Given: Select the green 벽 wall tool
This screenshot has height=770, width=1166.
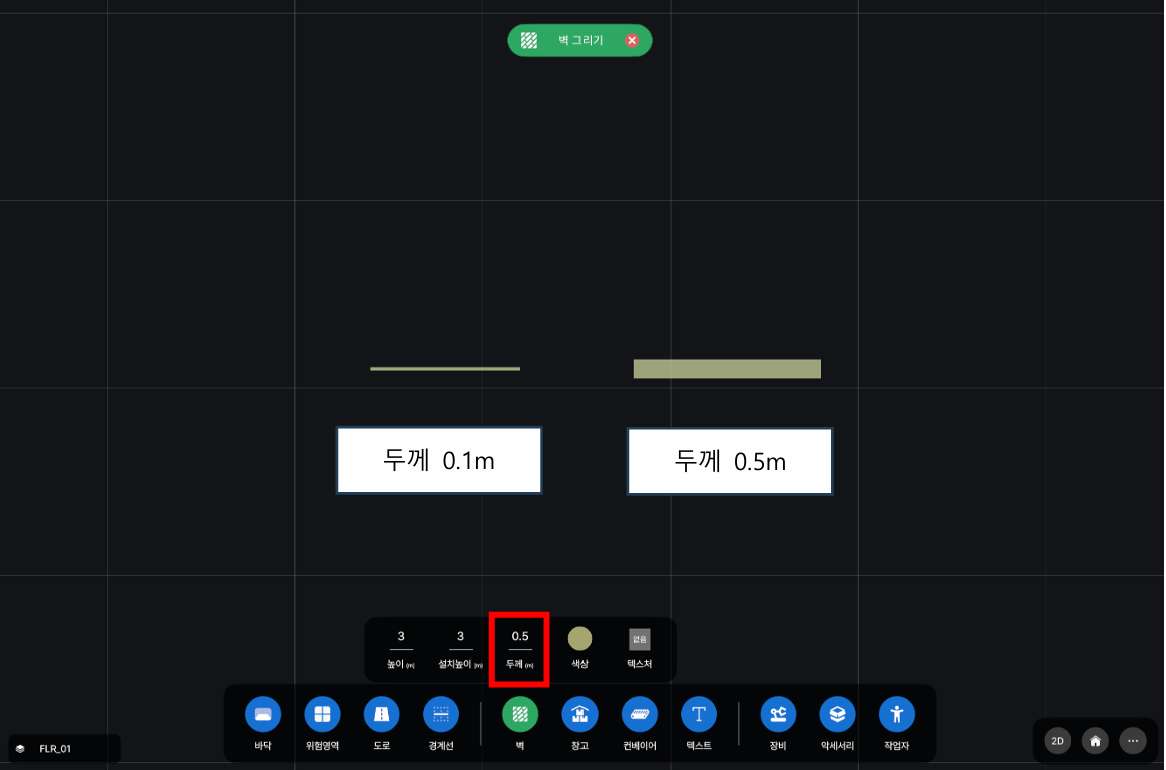Looking at the screenshot, I should pyautogui.click(x=520, y=714).
